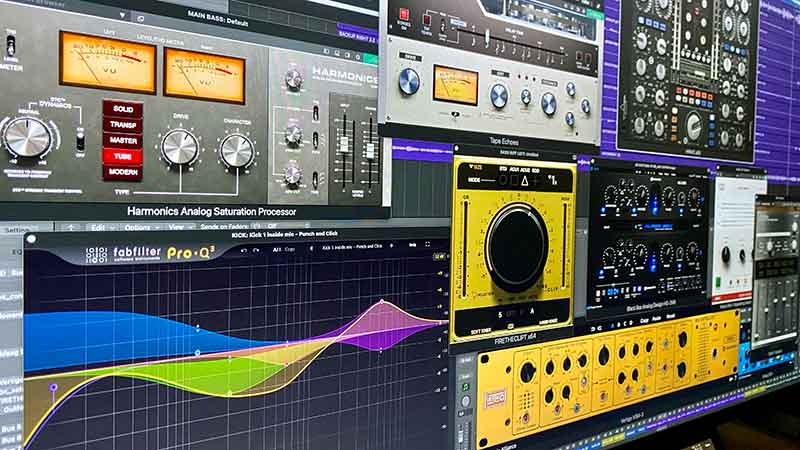Select the pink peak EQ band node
800x450 pixels.
[x=382, y=302]
